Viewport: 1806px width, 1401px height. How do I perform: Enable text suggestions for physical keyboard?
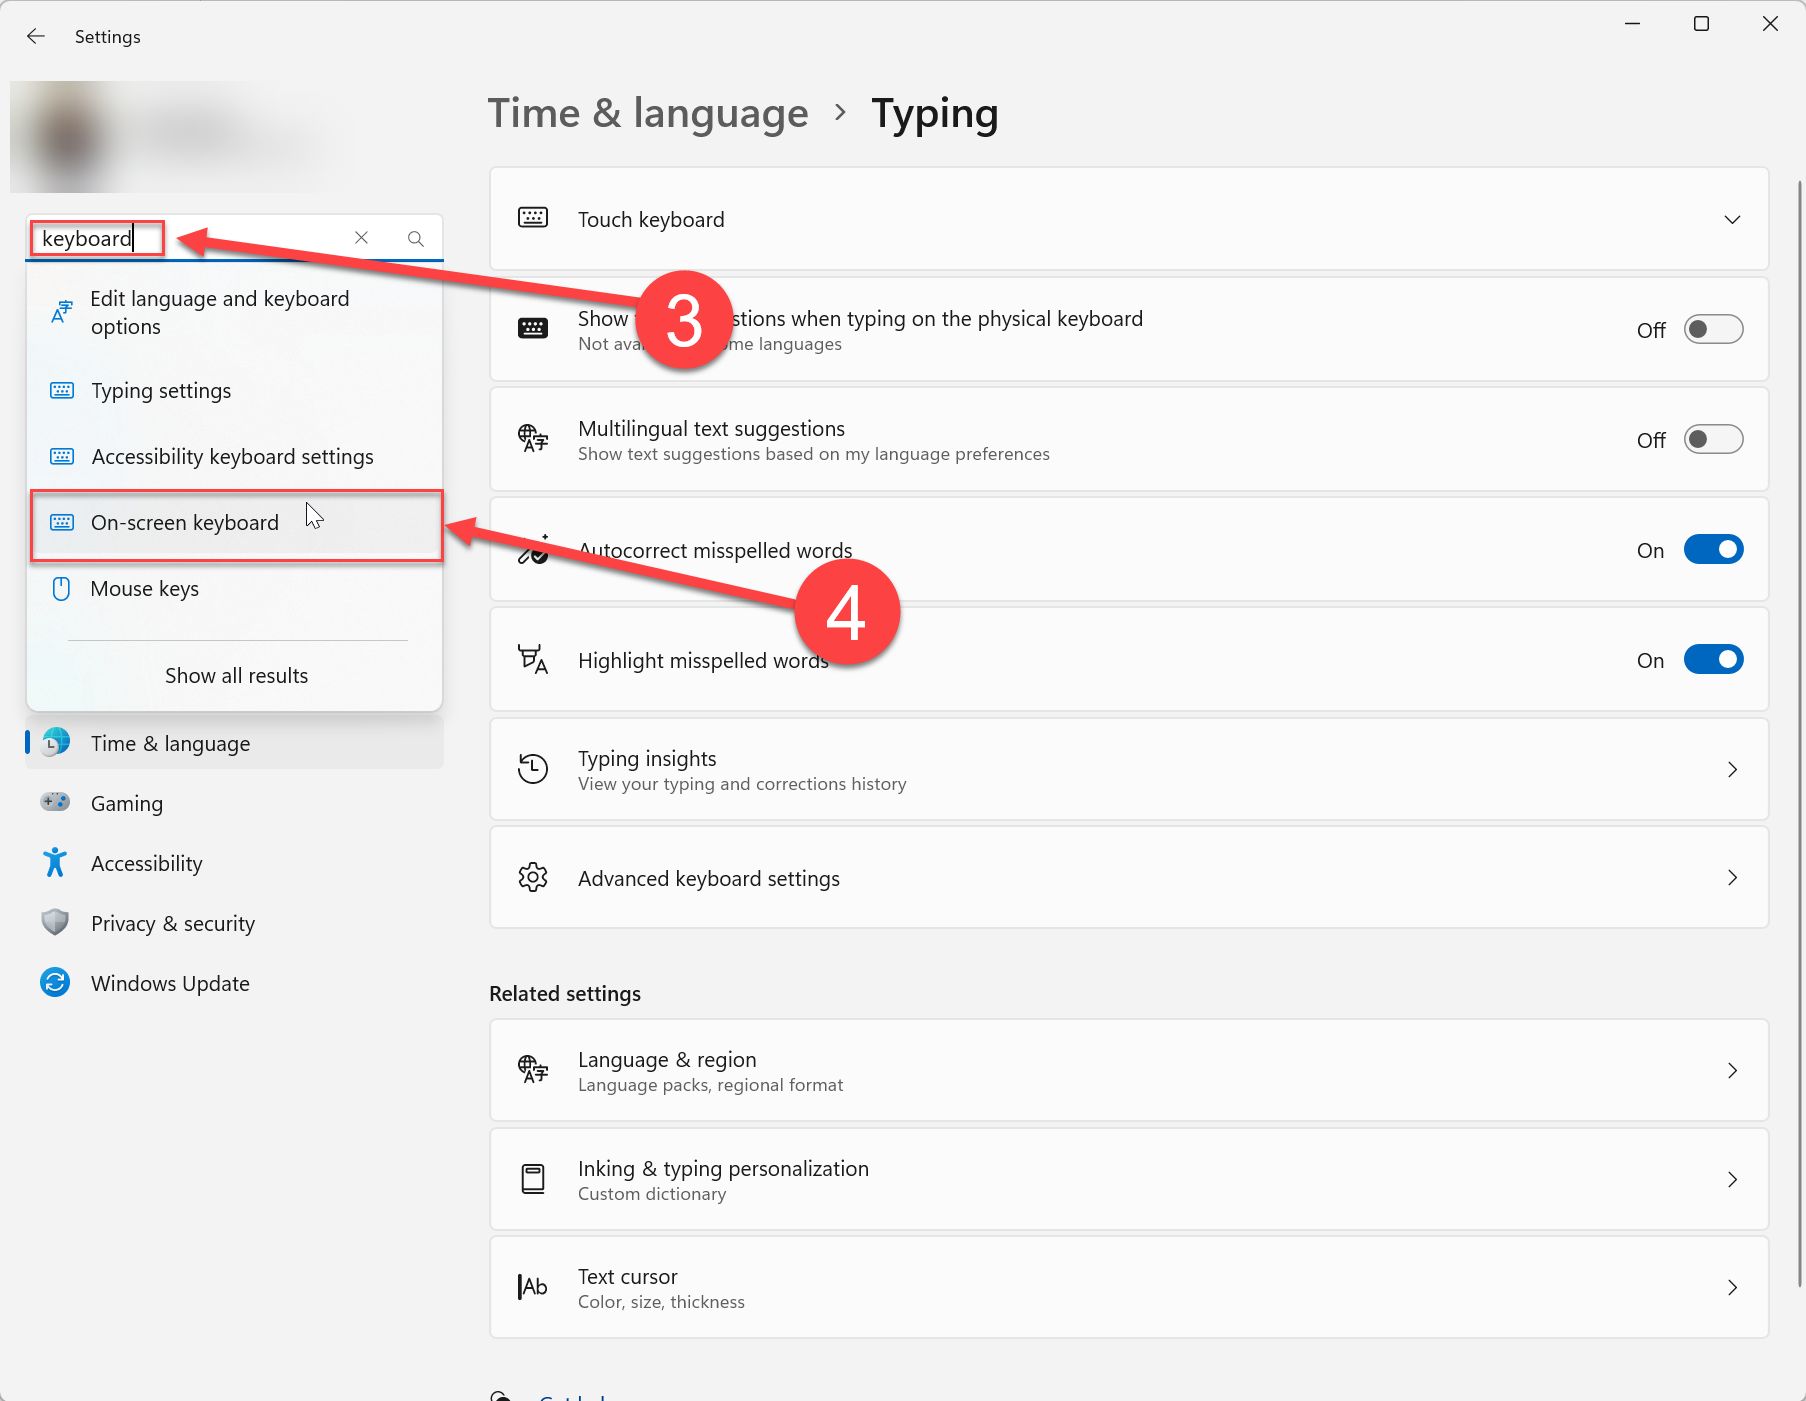tap(1713, 330)
